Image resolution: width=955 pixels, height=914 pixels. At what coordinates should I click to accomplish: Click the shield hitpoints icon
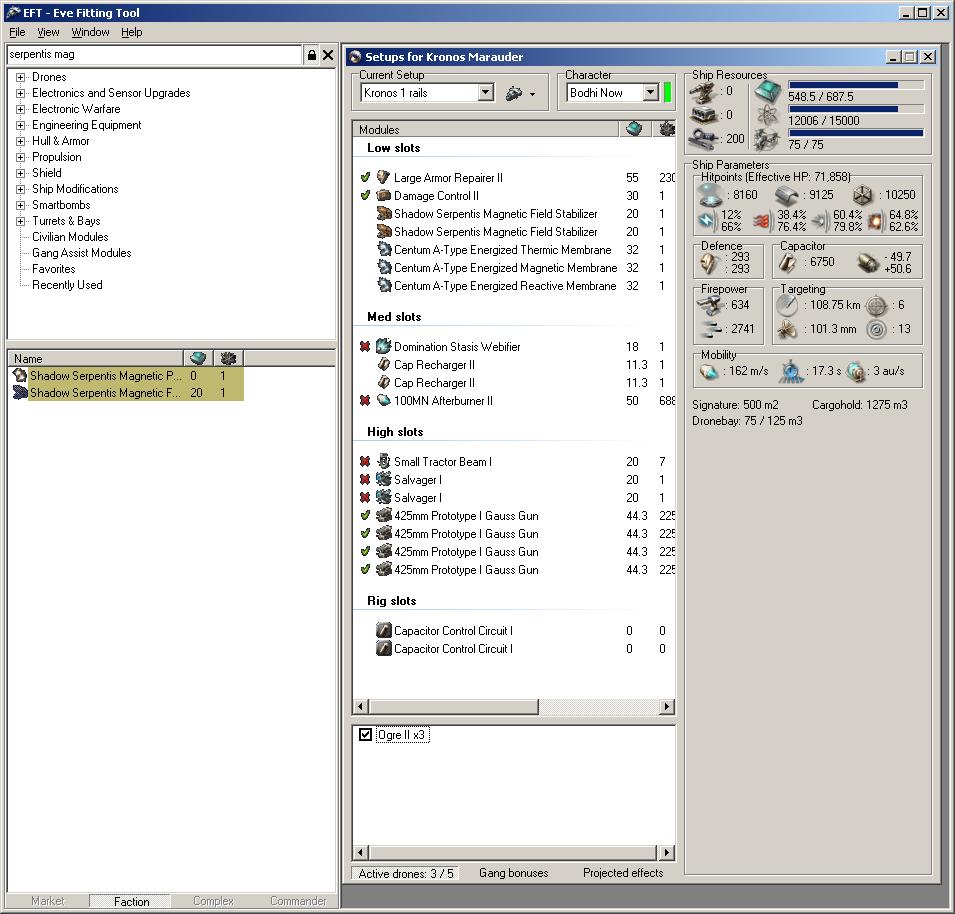click(x=710, y=195)
